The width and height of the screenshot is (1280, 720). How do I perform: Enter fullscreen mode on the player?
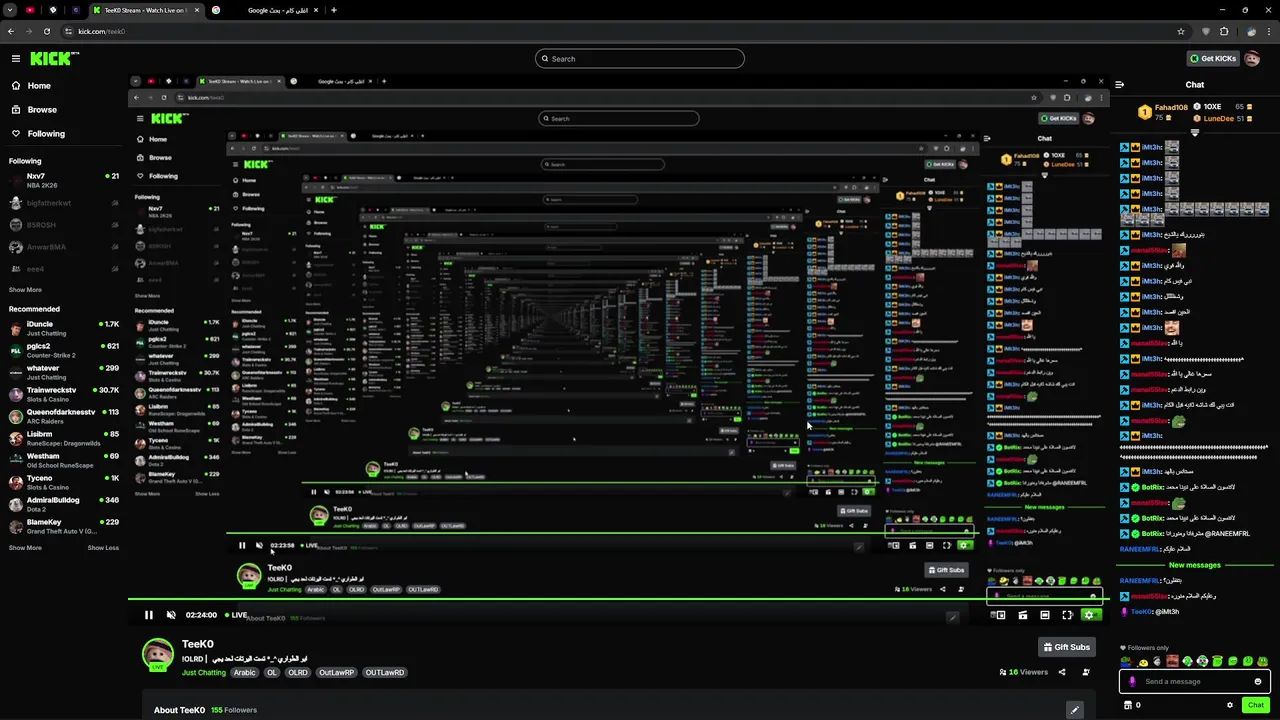(1067, 615)
